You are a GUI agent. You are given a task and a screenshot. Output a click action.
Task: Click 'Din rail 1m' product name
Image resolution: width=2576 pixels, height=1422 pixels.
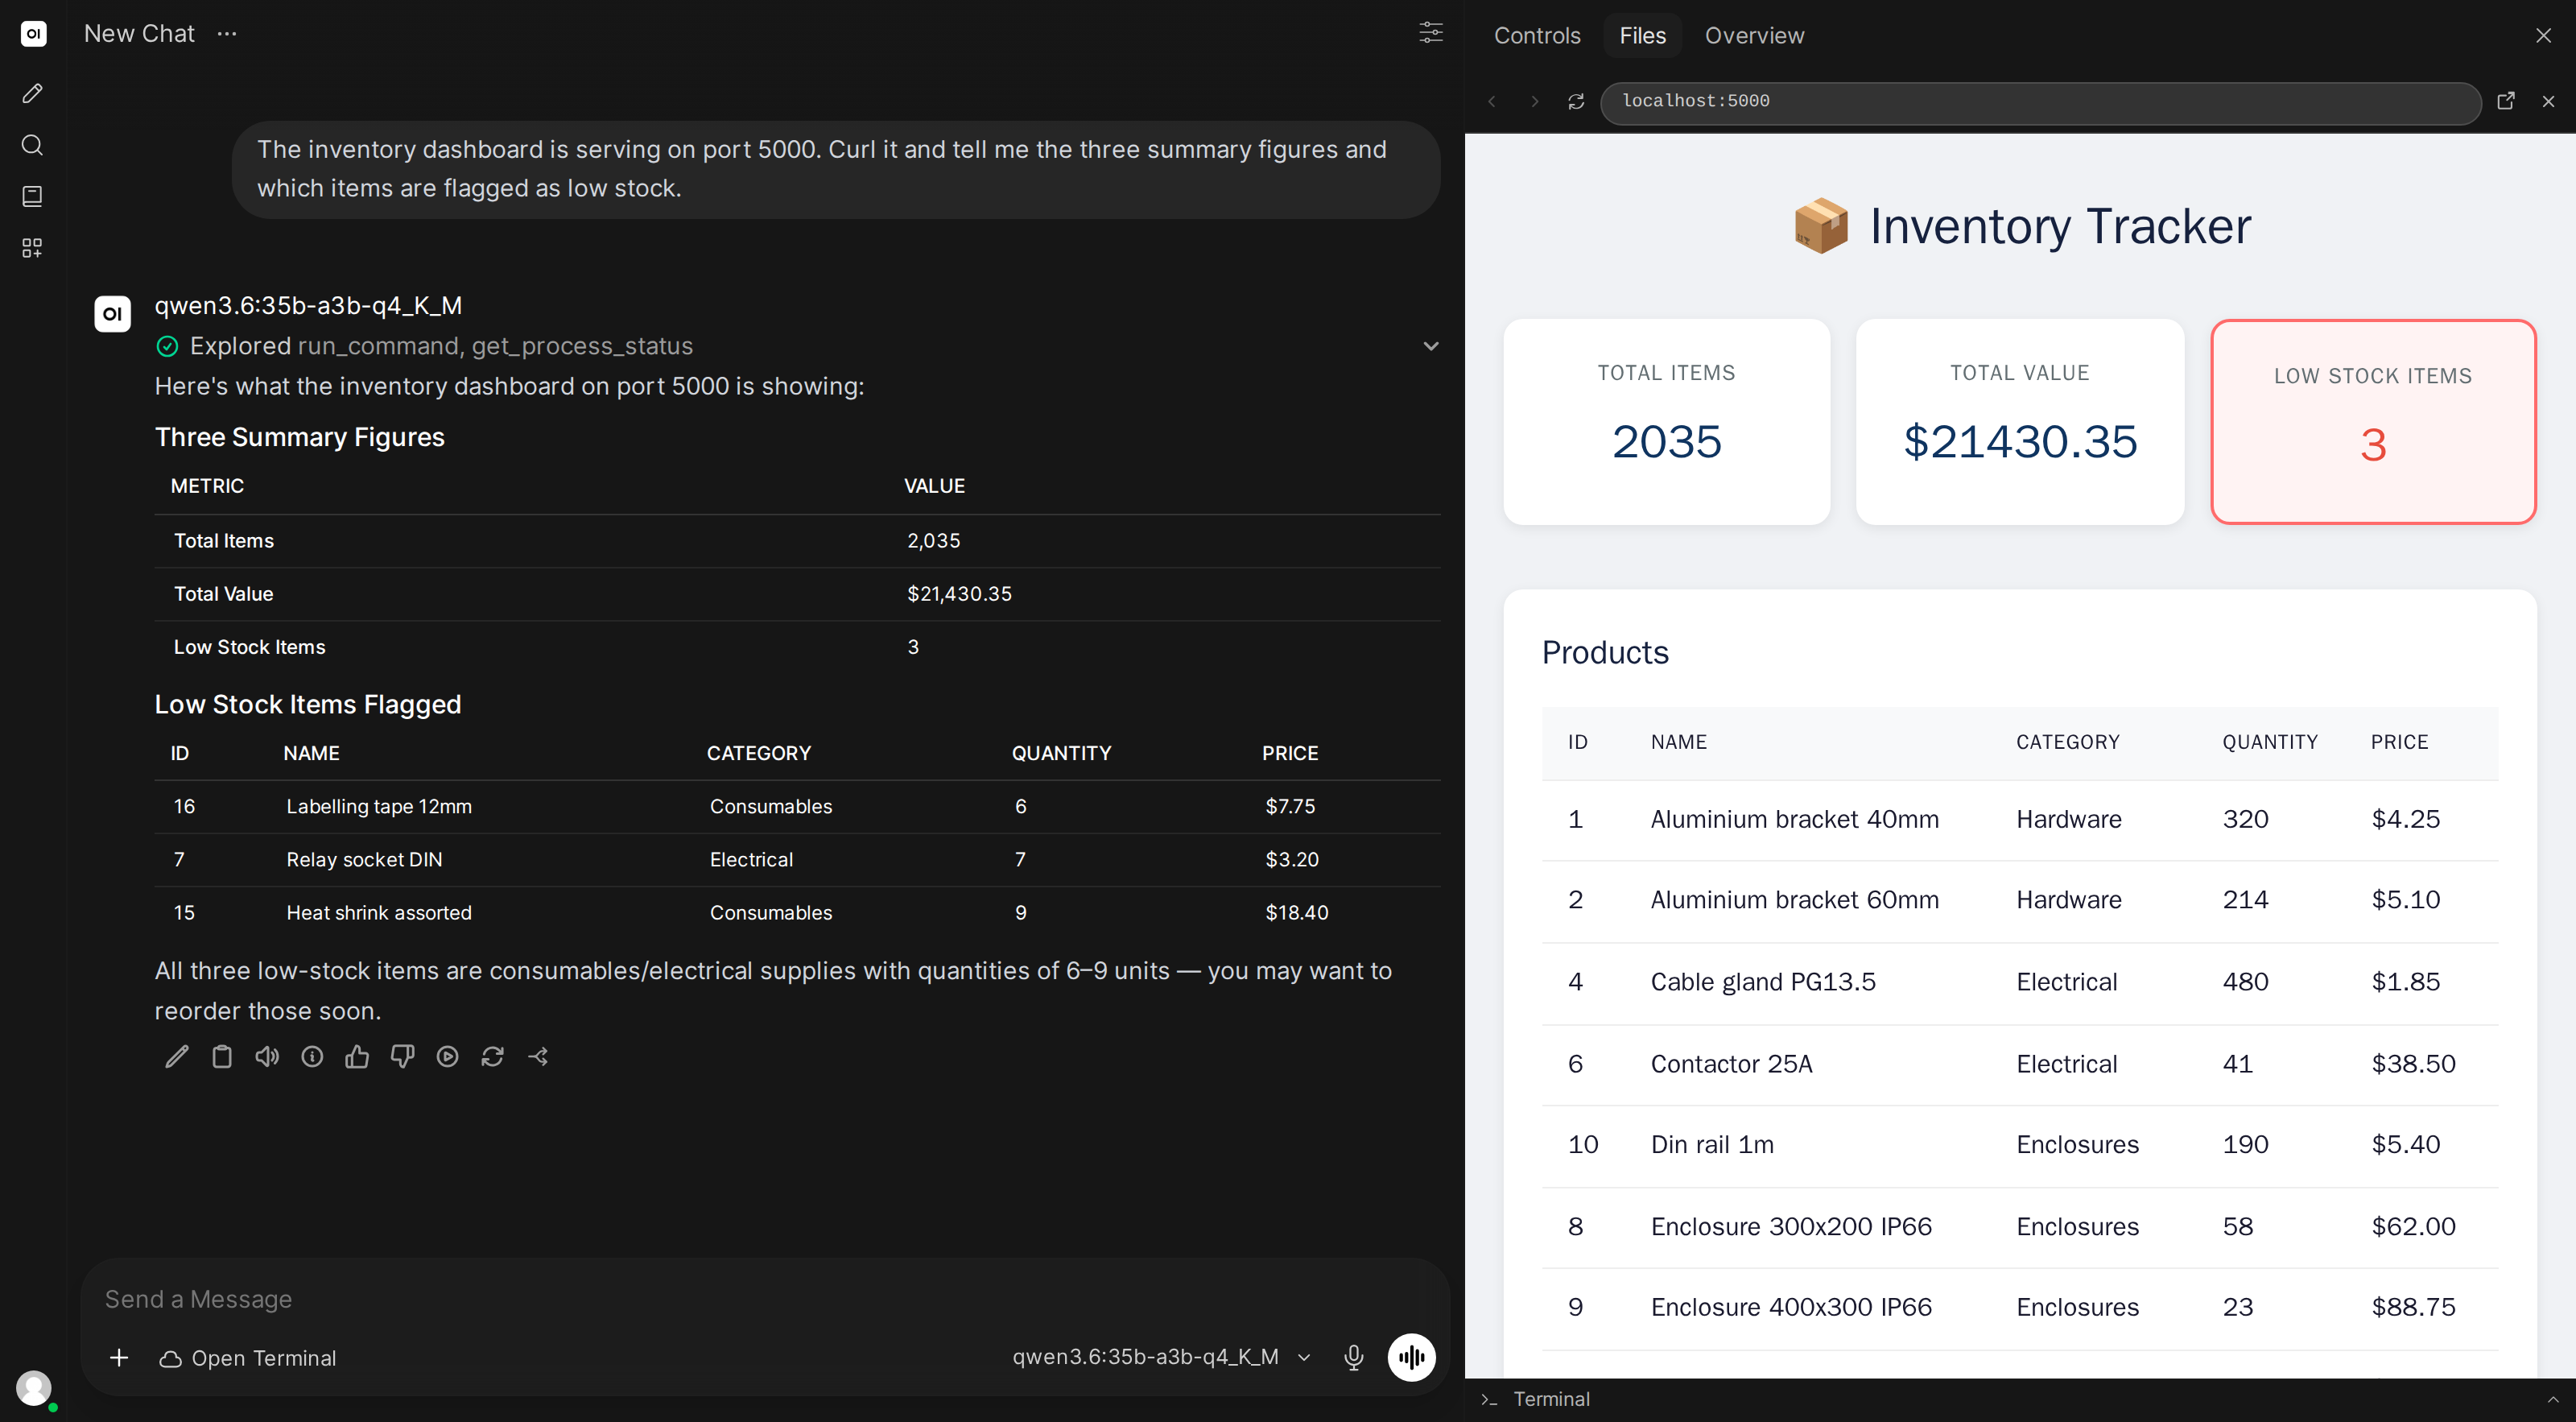(1712, 1144)
